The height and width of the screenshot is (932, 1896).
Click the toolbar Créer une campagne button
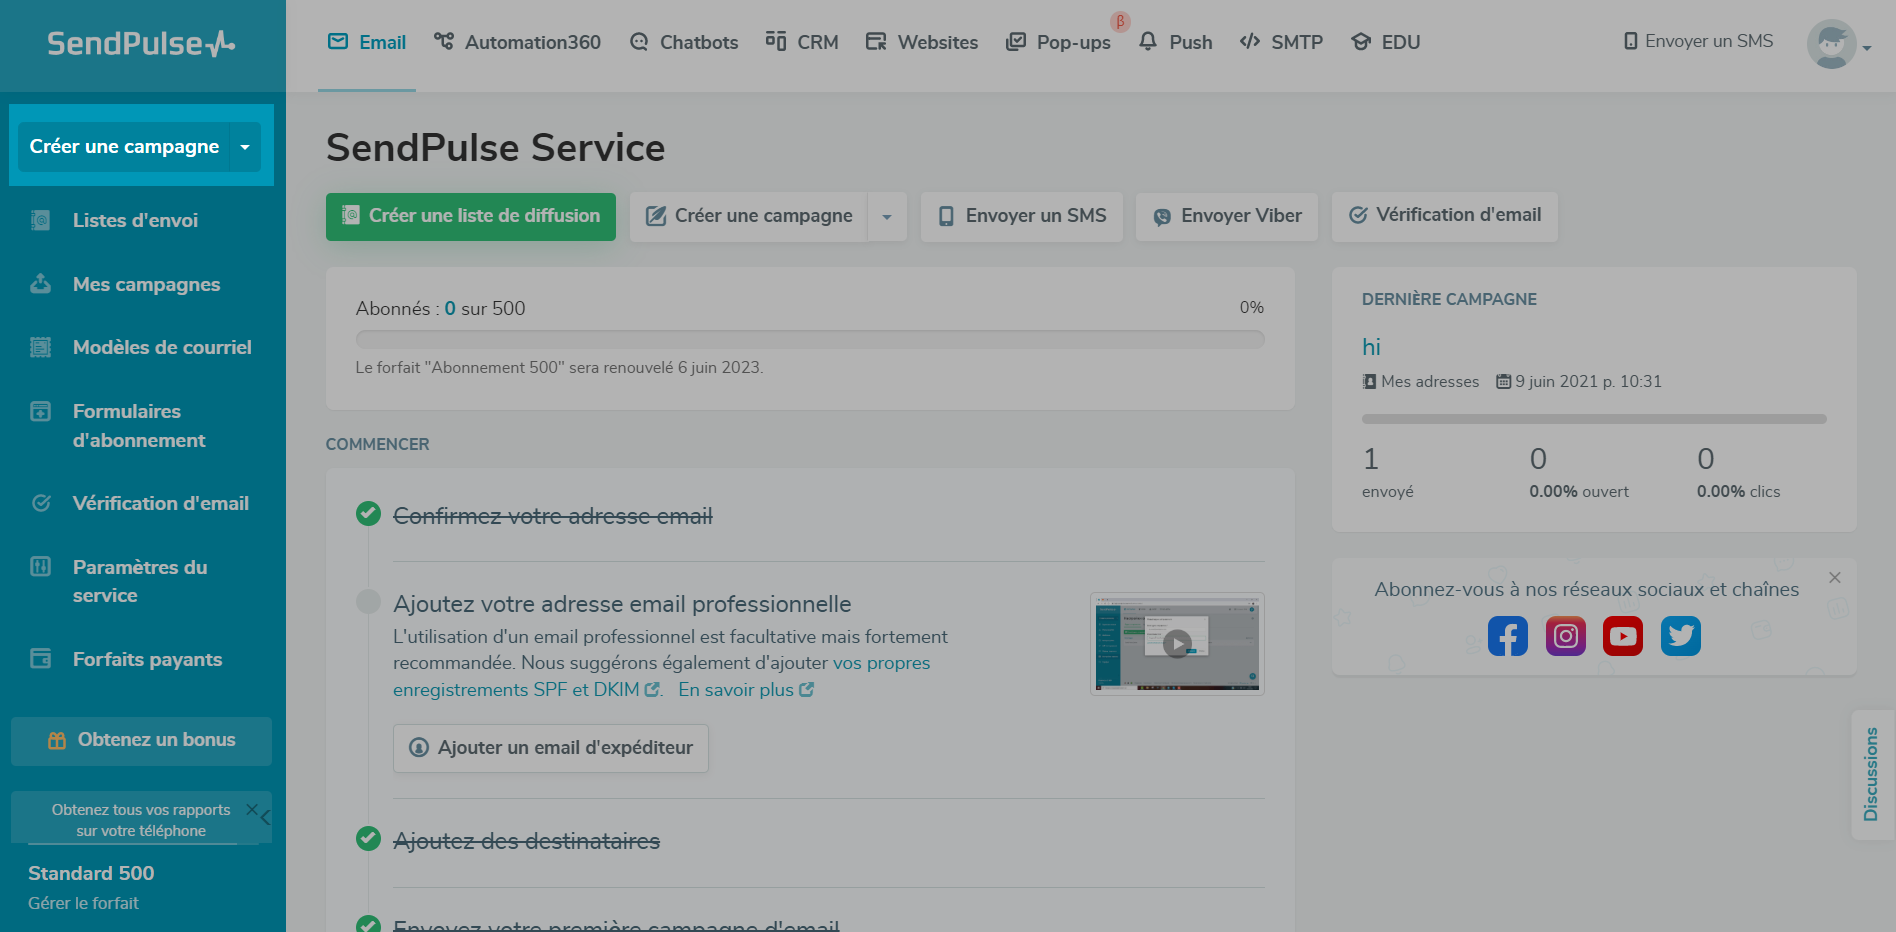coord(749,217)
